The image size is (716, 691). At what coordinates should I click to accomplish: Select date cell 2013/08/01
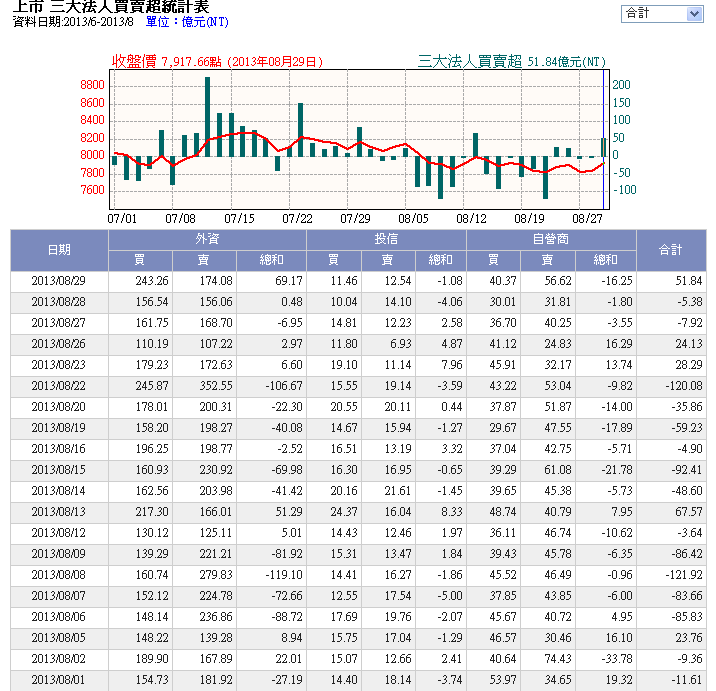point(58,680)
